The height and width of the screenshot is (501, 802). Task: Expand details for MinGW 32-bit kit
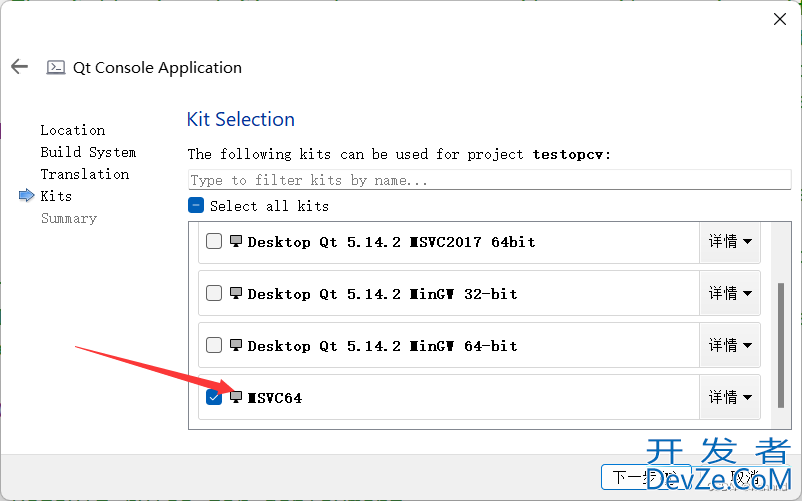coord(729,293)
